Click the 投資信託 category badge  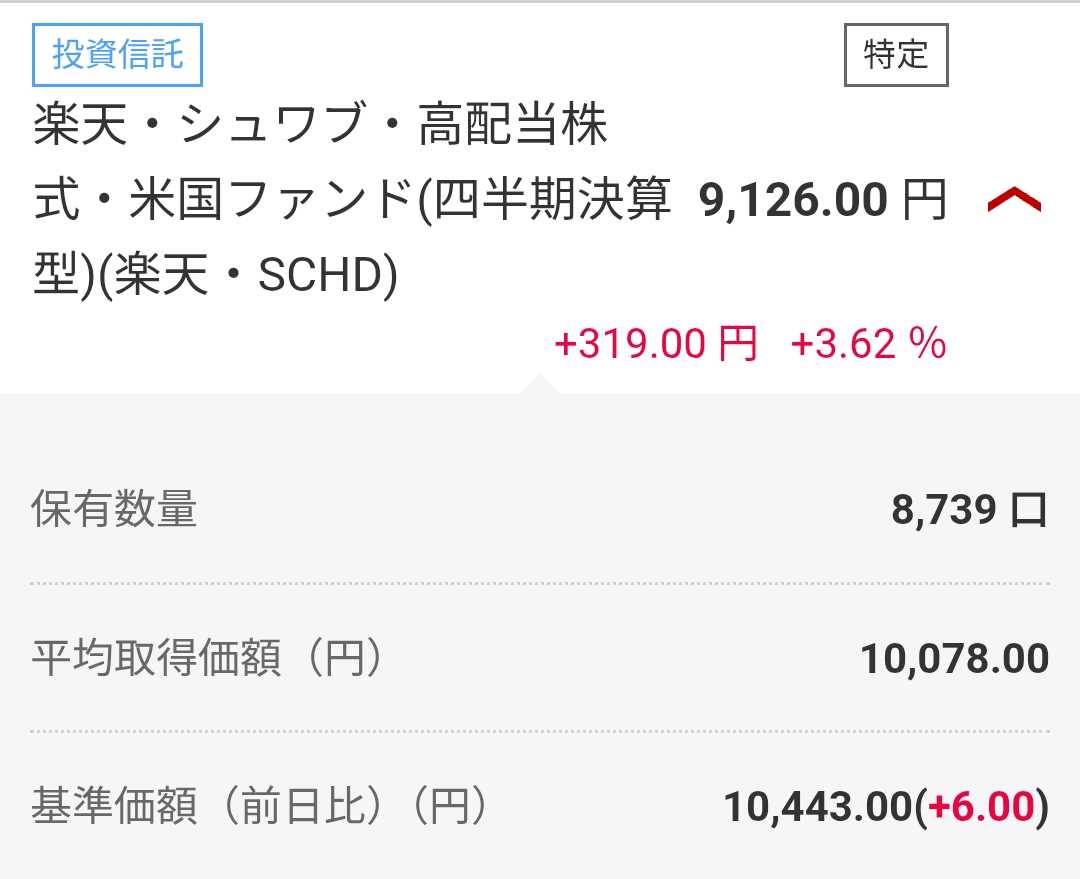click(117, 54)
